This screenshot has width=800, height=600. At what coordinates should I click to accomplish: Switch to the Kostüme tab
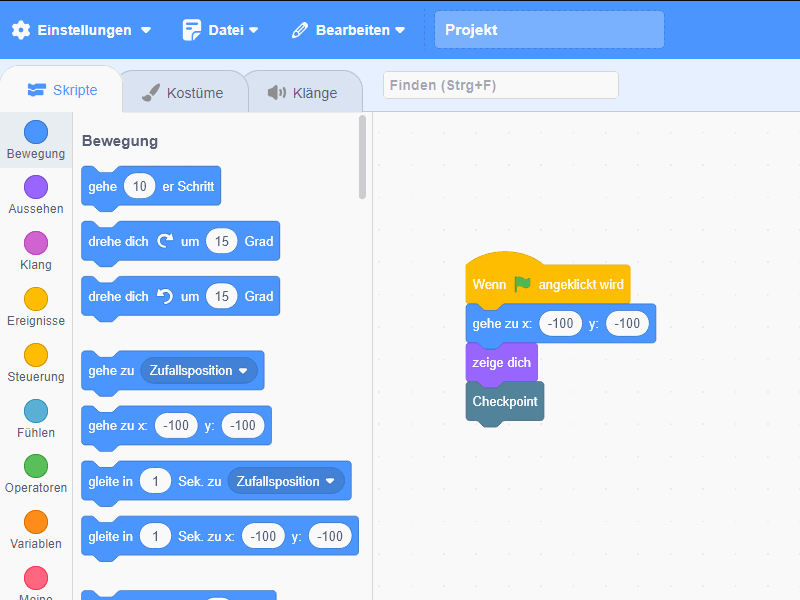coord(185,93)
